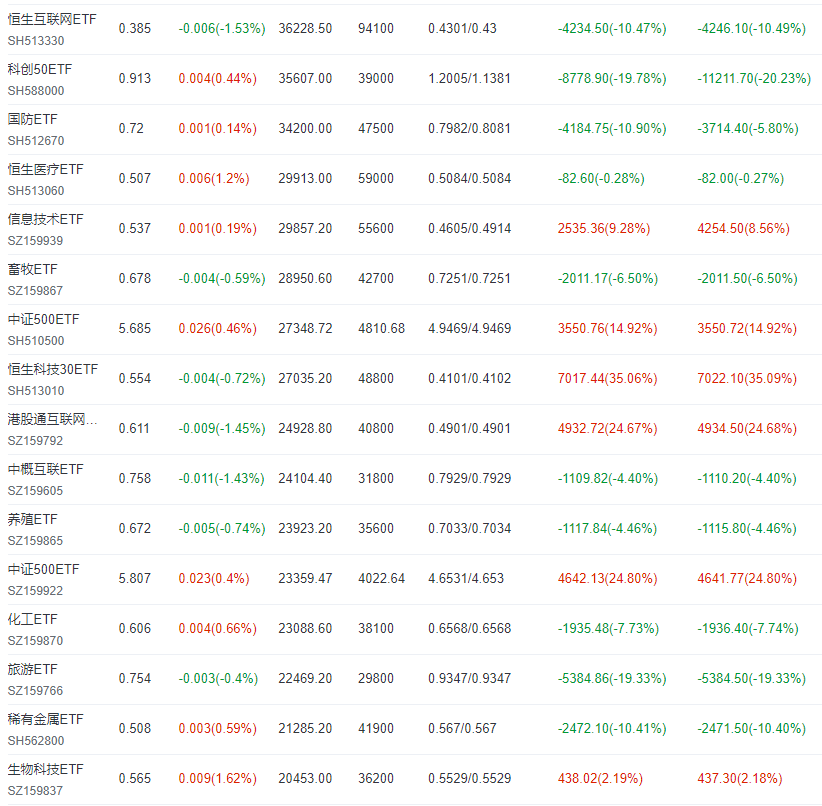822x806 pixels.
Task: Select the code SZ159792
Action: [35, 441]
